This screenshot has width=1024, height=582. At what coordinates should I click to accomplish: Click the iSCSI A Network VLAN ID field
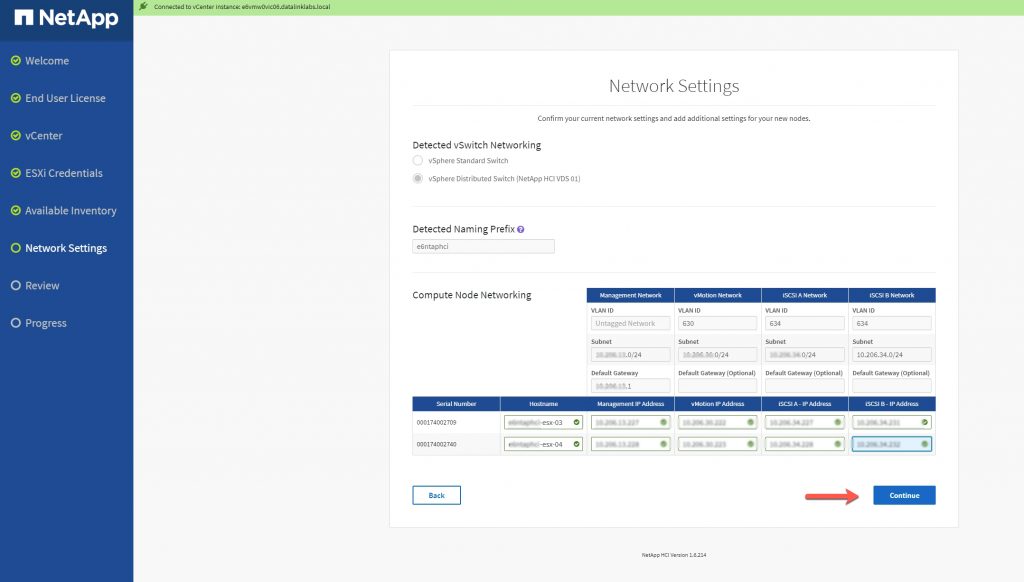coord(805,323)
